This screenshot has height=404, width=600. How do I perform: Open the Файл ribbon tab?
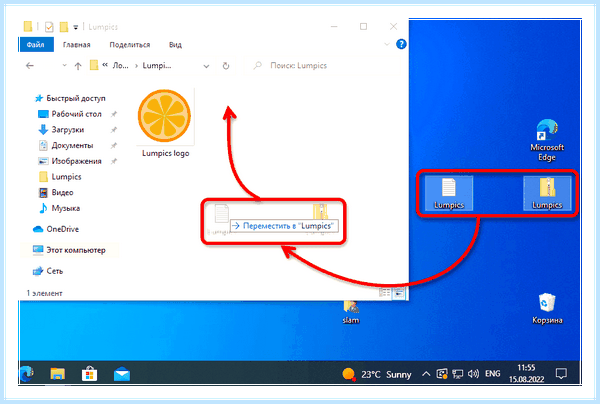(36, 45)
